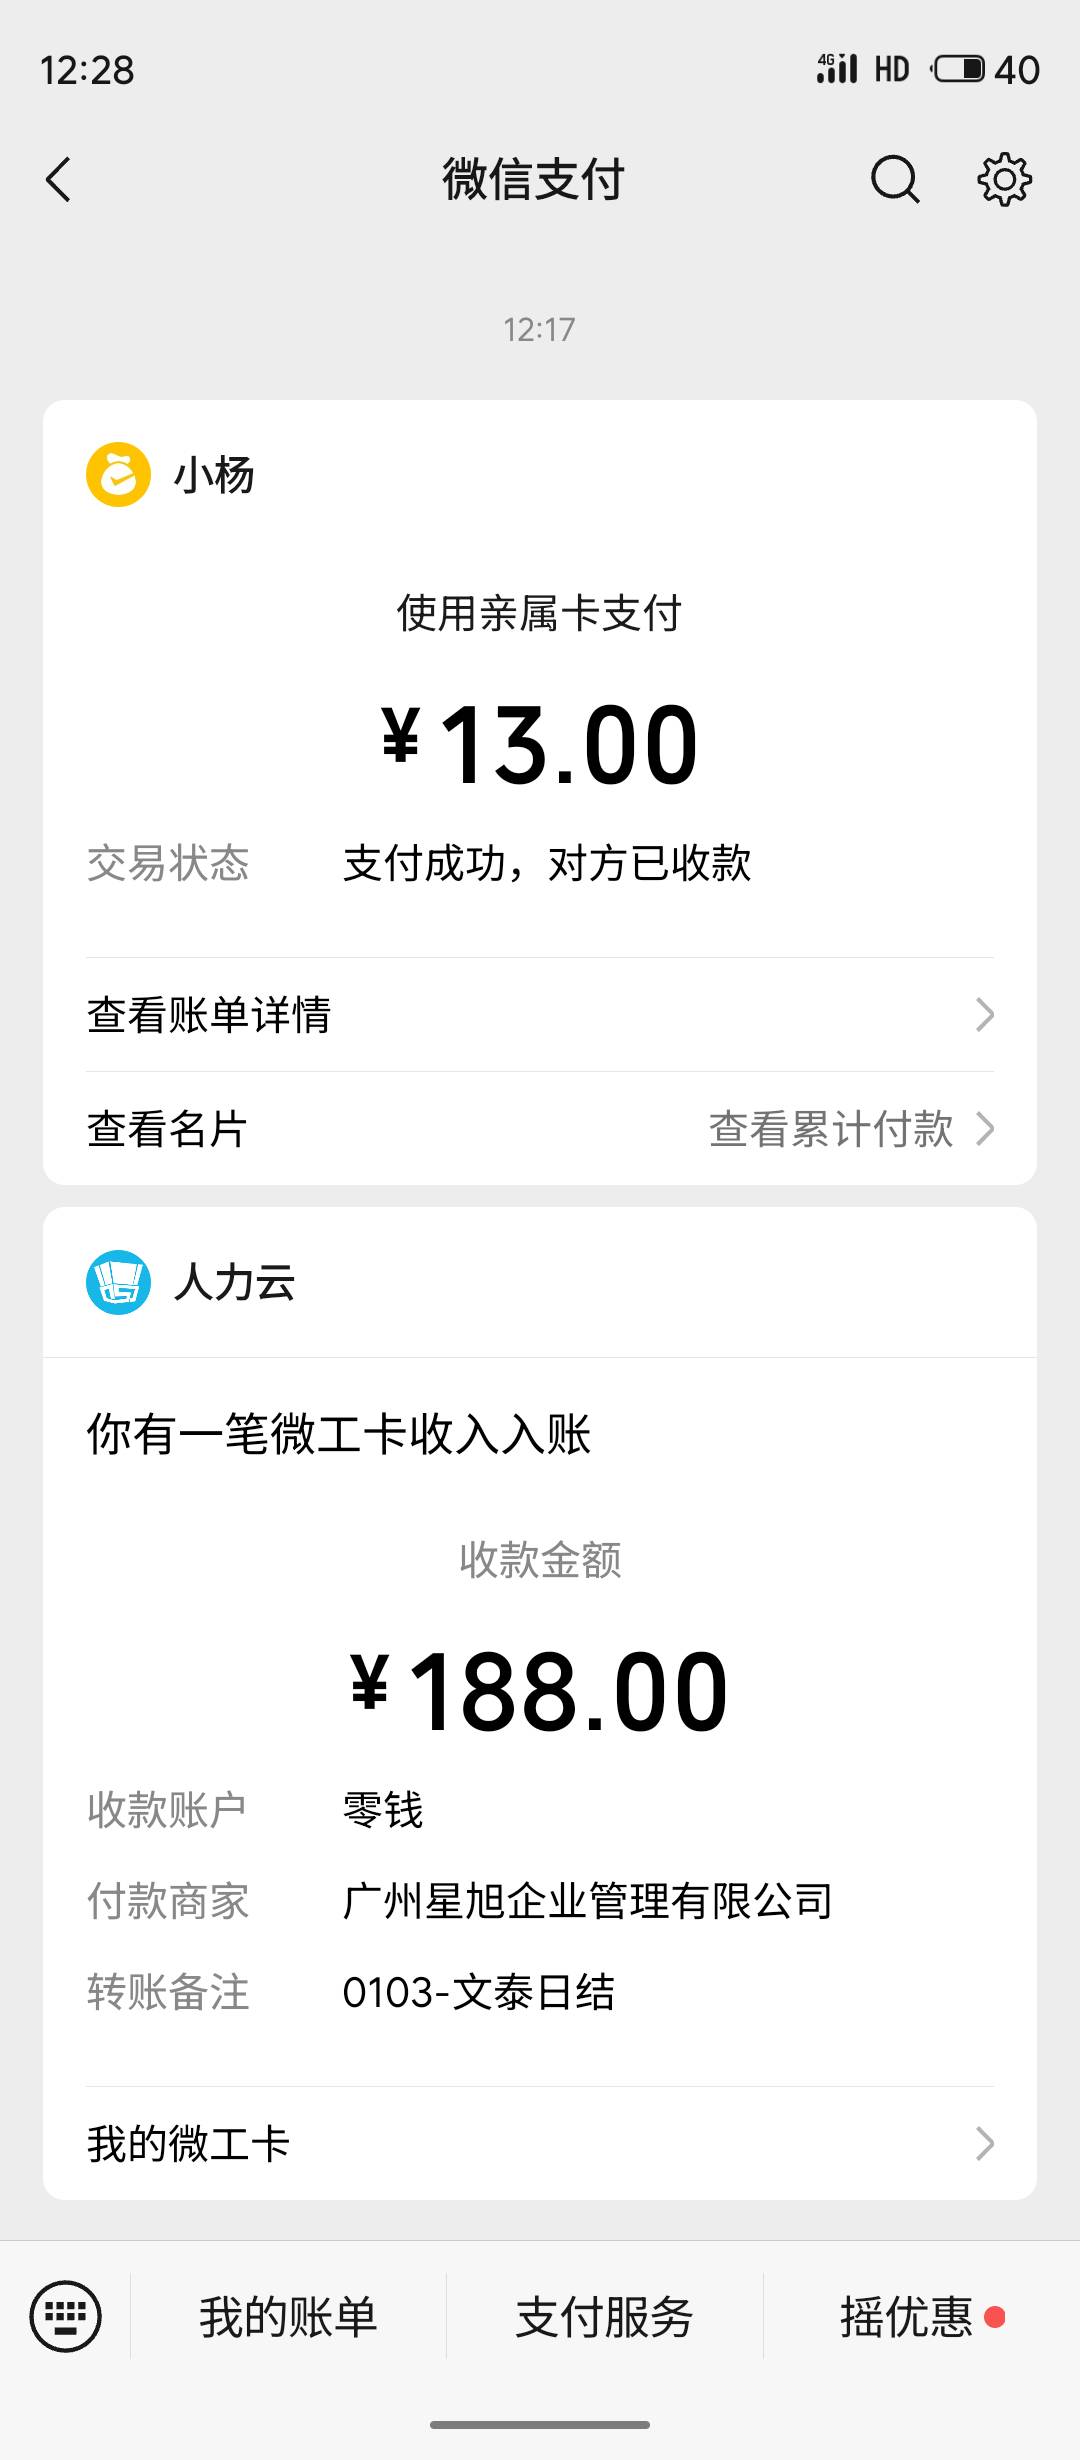Expand 查看账单详情 chevron

pos(984,1015)
